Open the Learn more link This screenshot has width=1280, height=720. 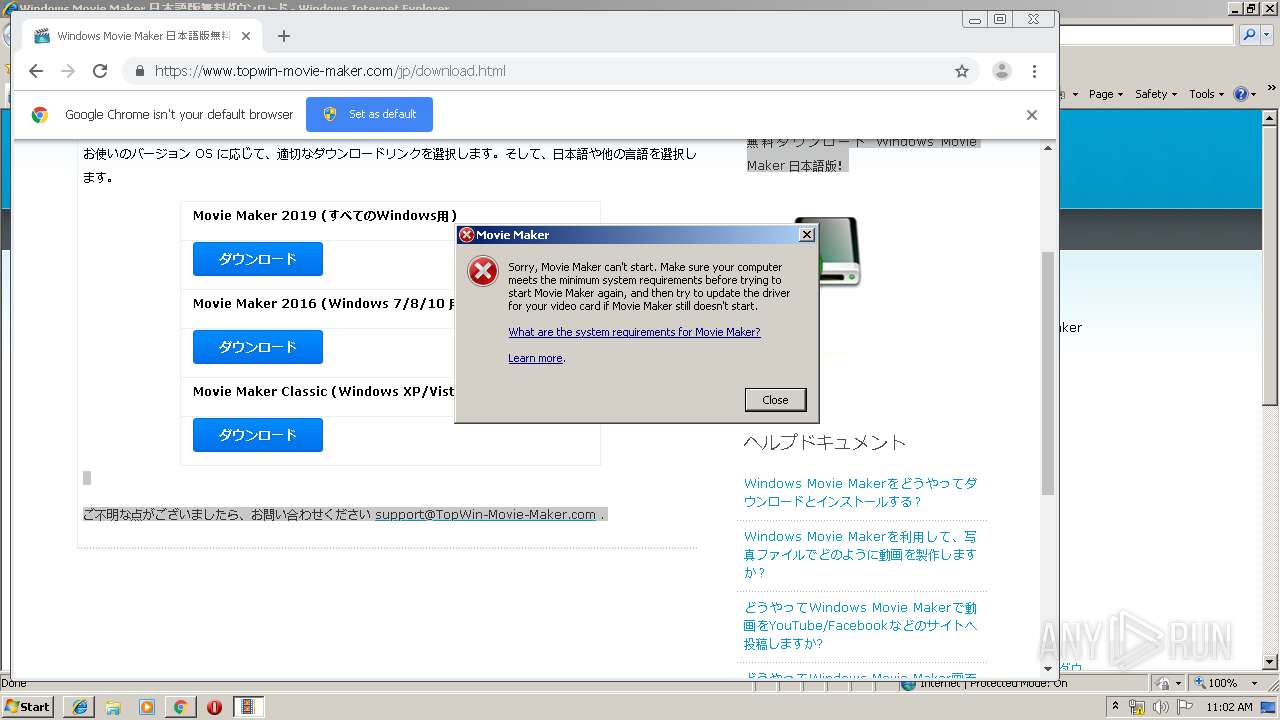pyautogui.click(x=535, y=358)
